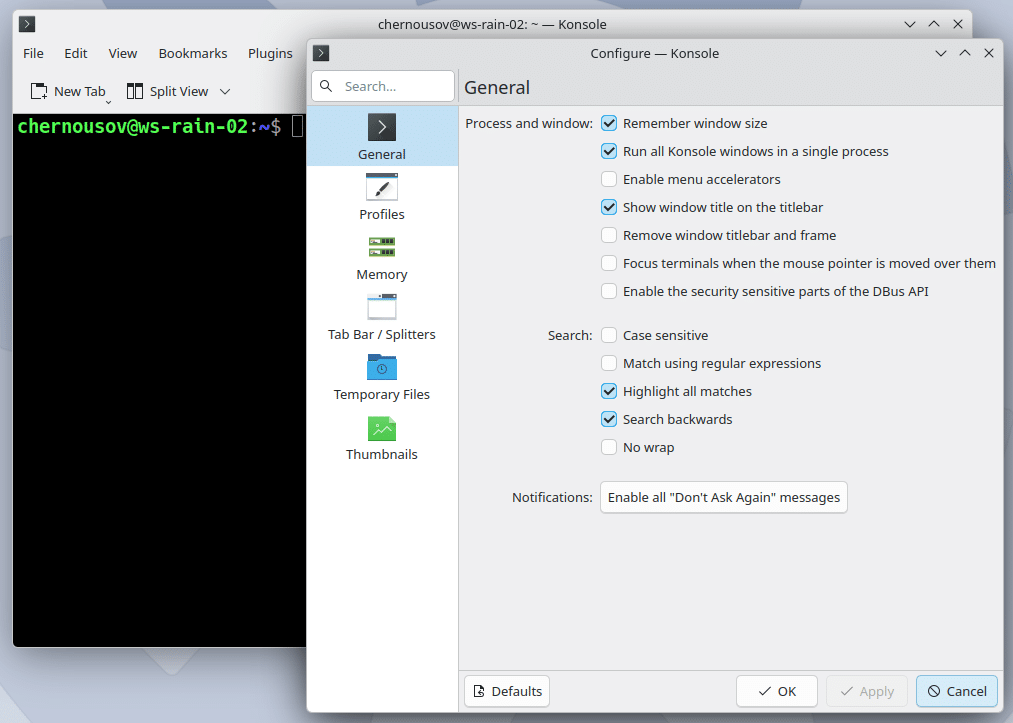Toggle Show window title on the titlebar
Image resolution: width=1013 pixels, height=723 pixels.
609,207
